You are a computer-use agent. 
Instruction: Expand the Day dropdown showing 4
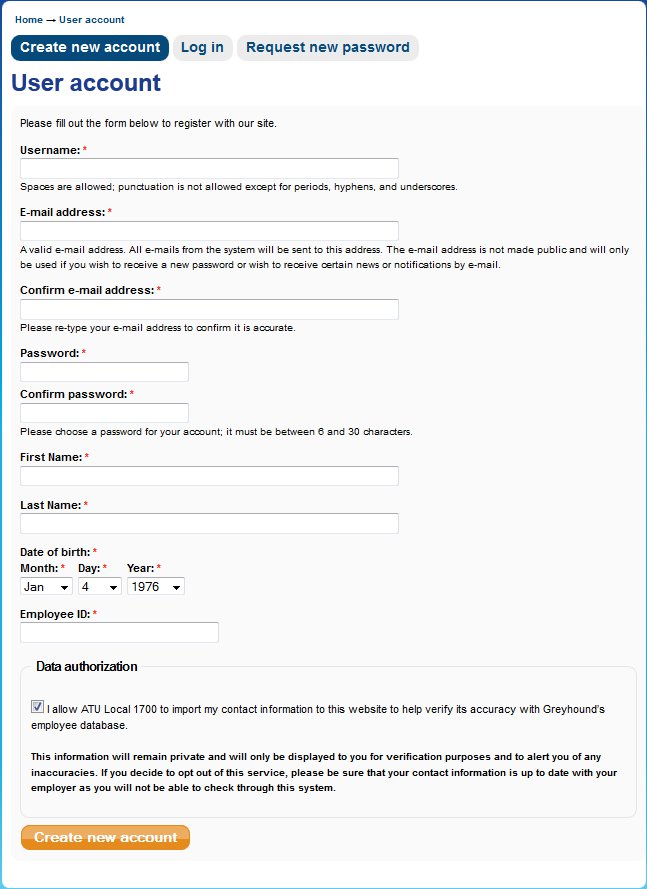pyautogui.click(x=100, y=587)
